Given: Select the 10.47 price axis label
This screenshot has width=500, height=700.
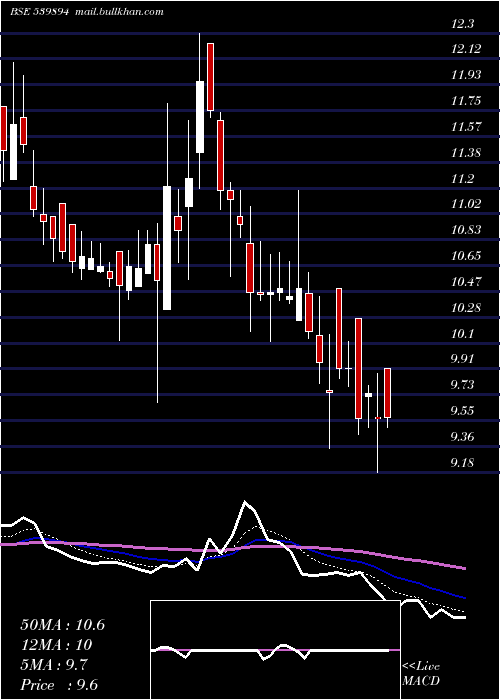Looking at the screenshot, I should [466, 282].
